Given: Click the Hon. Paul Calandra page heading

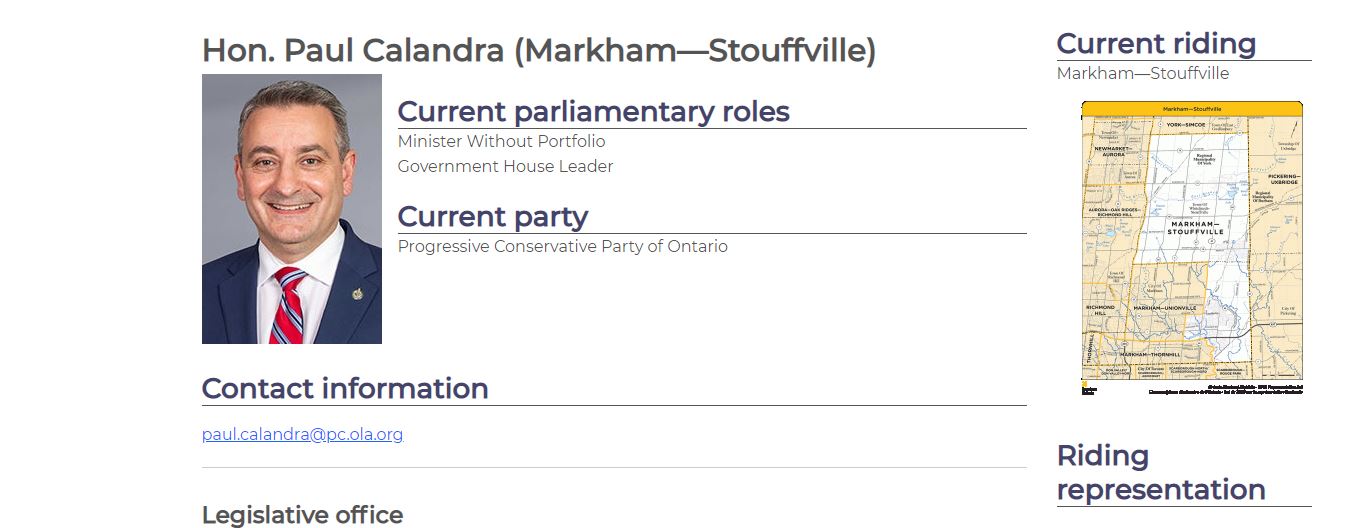Looking at the screenshot, I should tap(539, 50).
